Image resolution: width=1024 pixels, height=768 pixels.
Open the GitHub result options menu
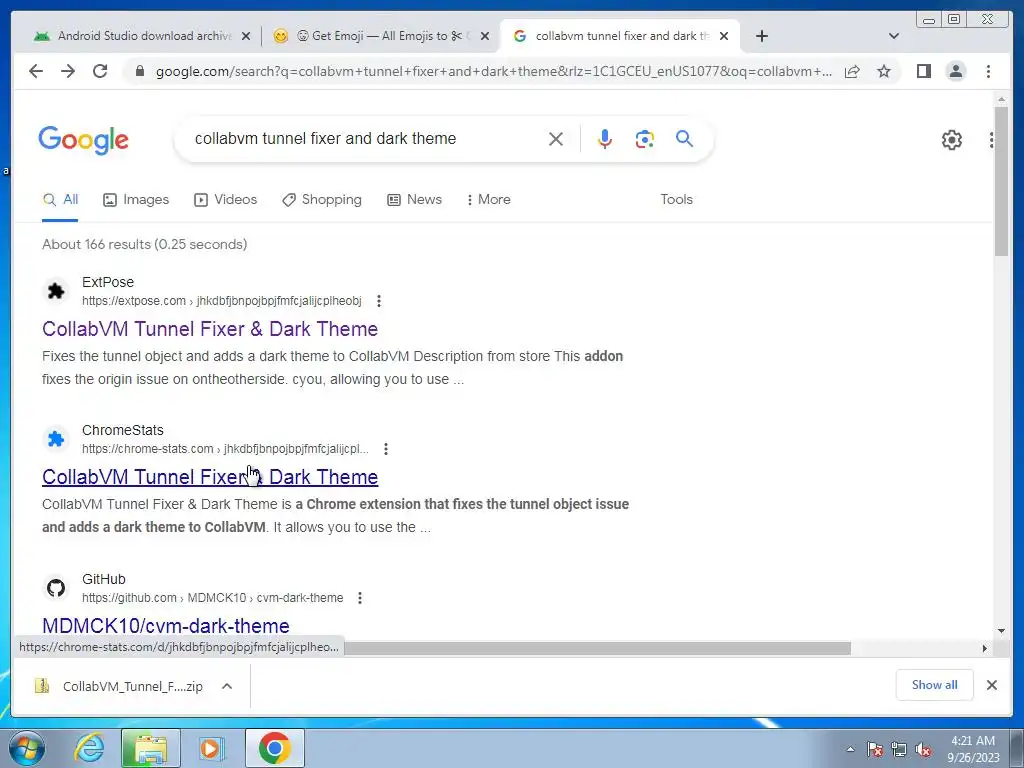360,598
